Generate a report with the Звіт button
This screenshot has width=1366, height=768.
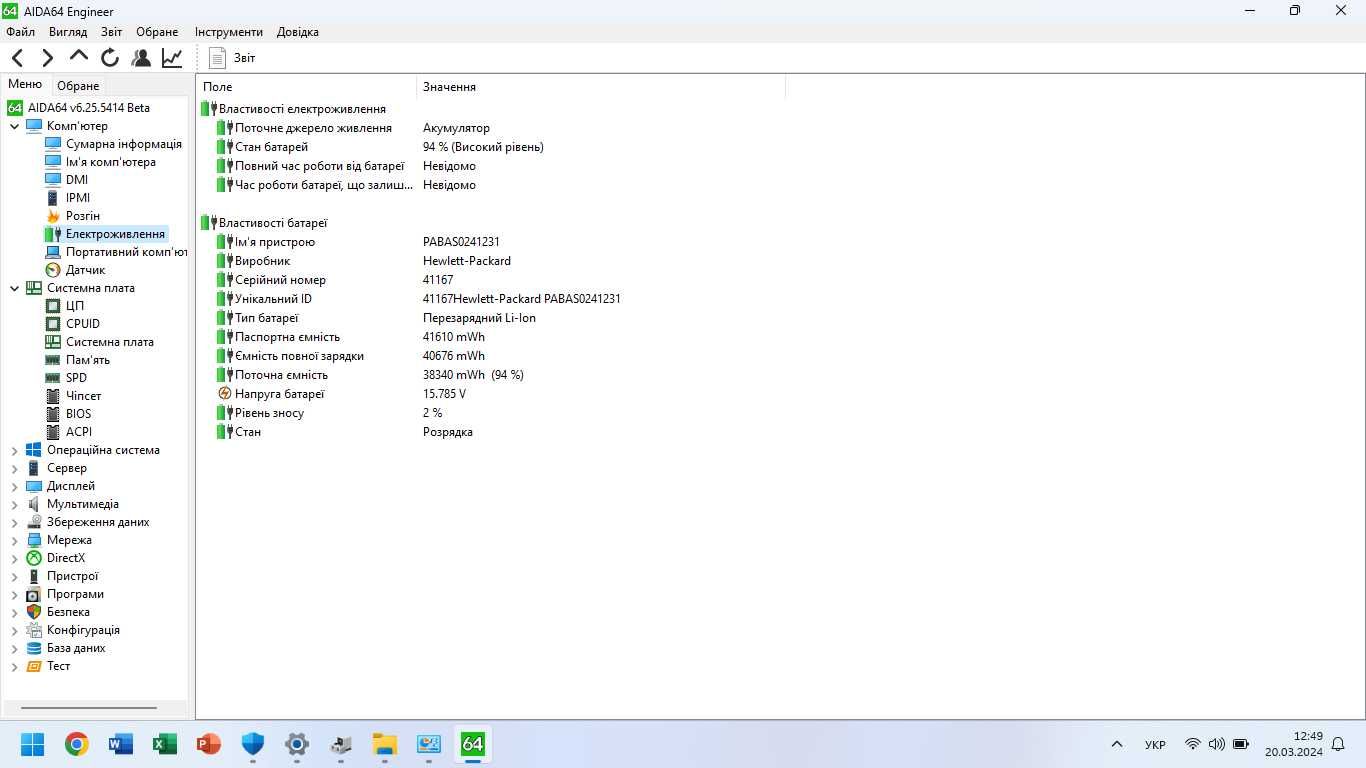coord(232,58)
